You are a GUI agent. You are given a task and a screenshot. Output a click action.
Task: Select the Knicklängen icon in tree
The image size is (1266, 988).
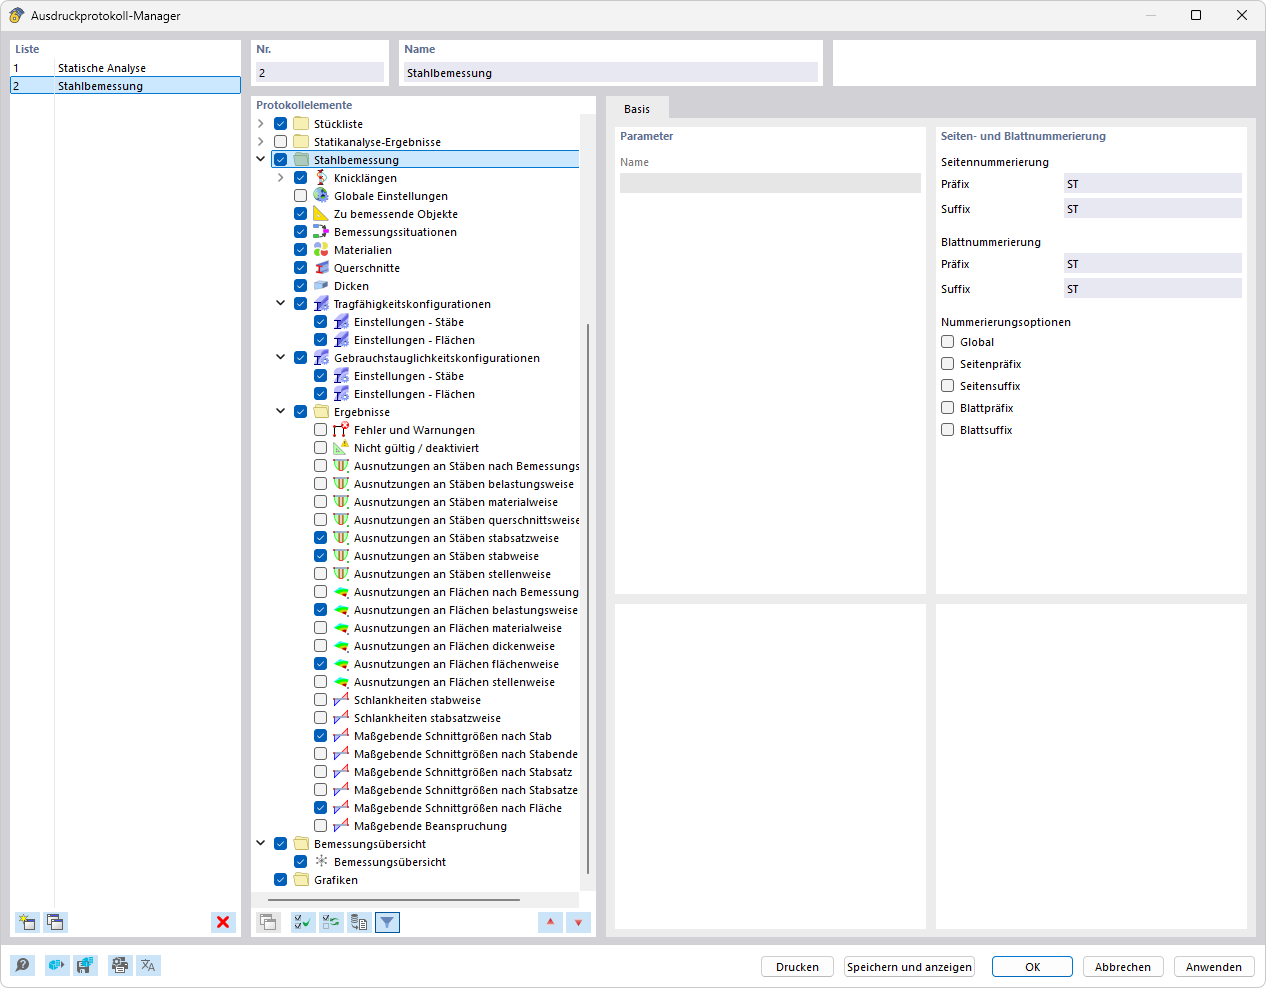(321, 178)
